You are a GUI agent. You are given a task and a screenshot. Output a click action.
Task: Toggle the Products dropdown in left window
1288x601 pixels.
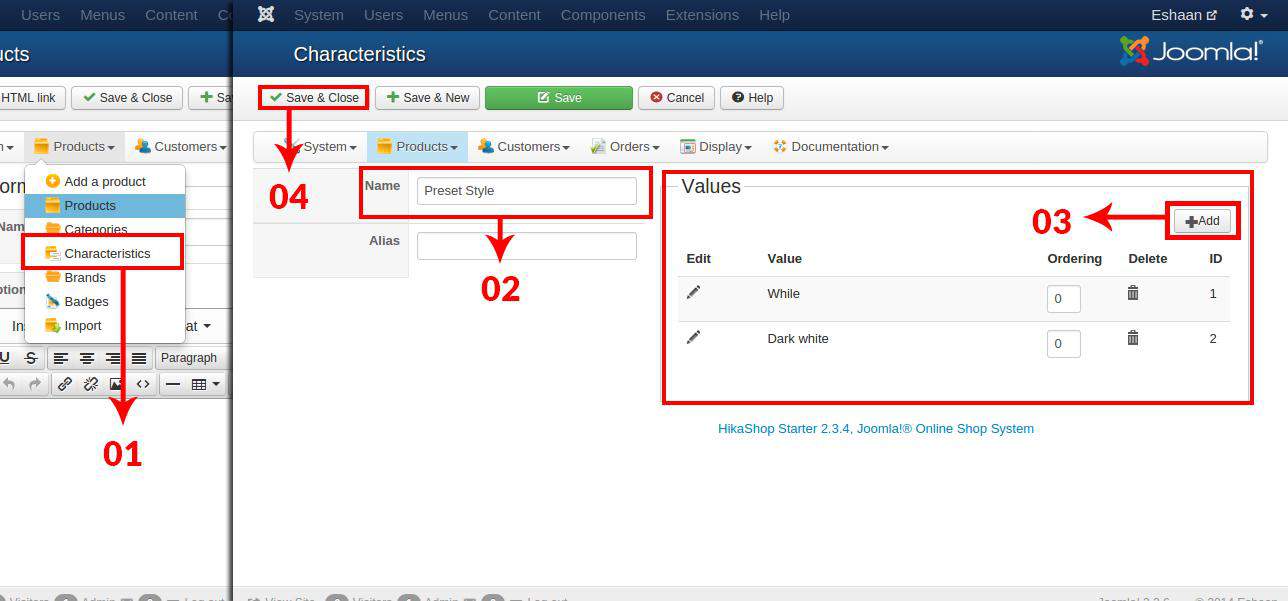[x=74, y=146]
